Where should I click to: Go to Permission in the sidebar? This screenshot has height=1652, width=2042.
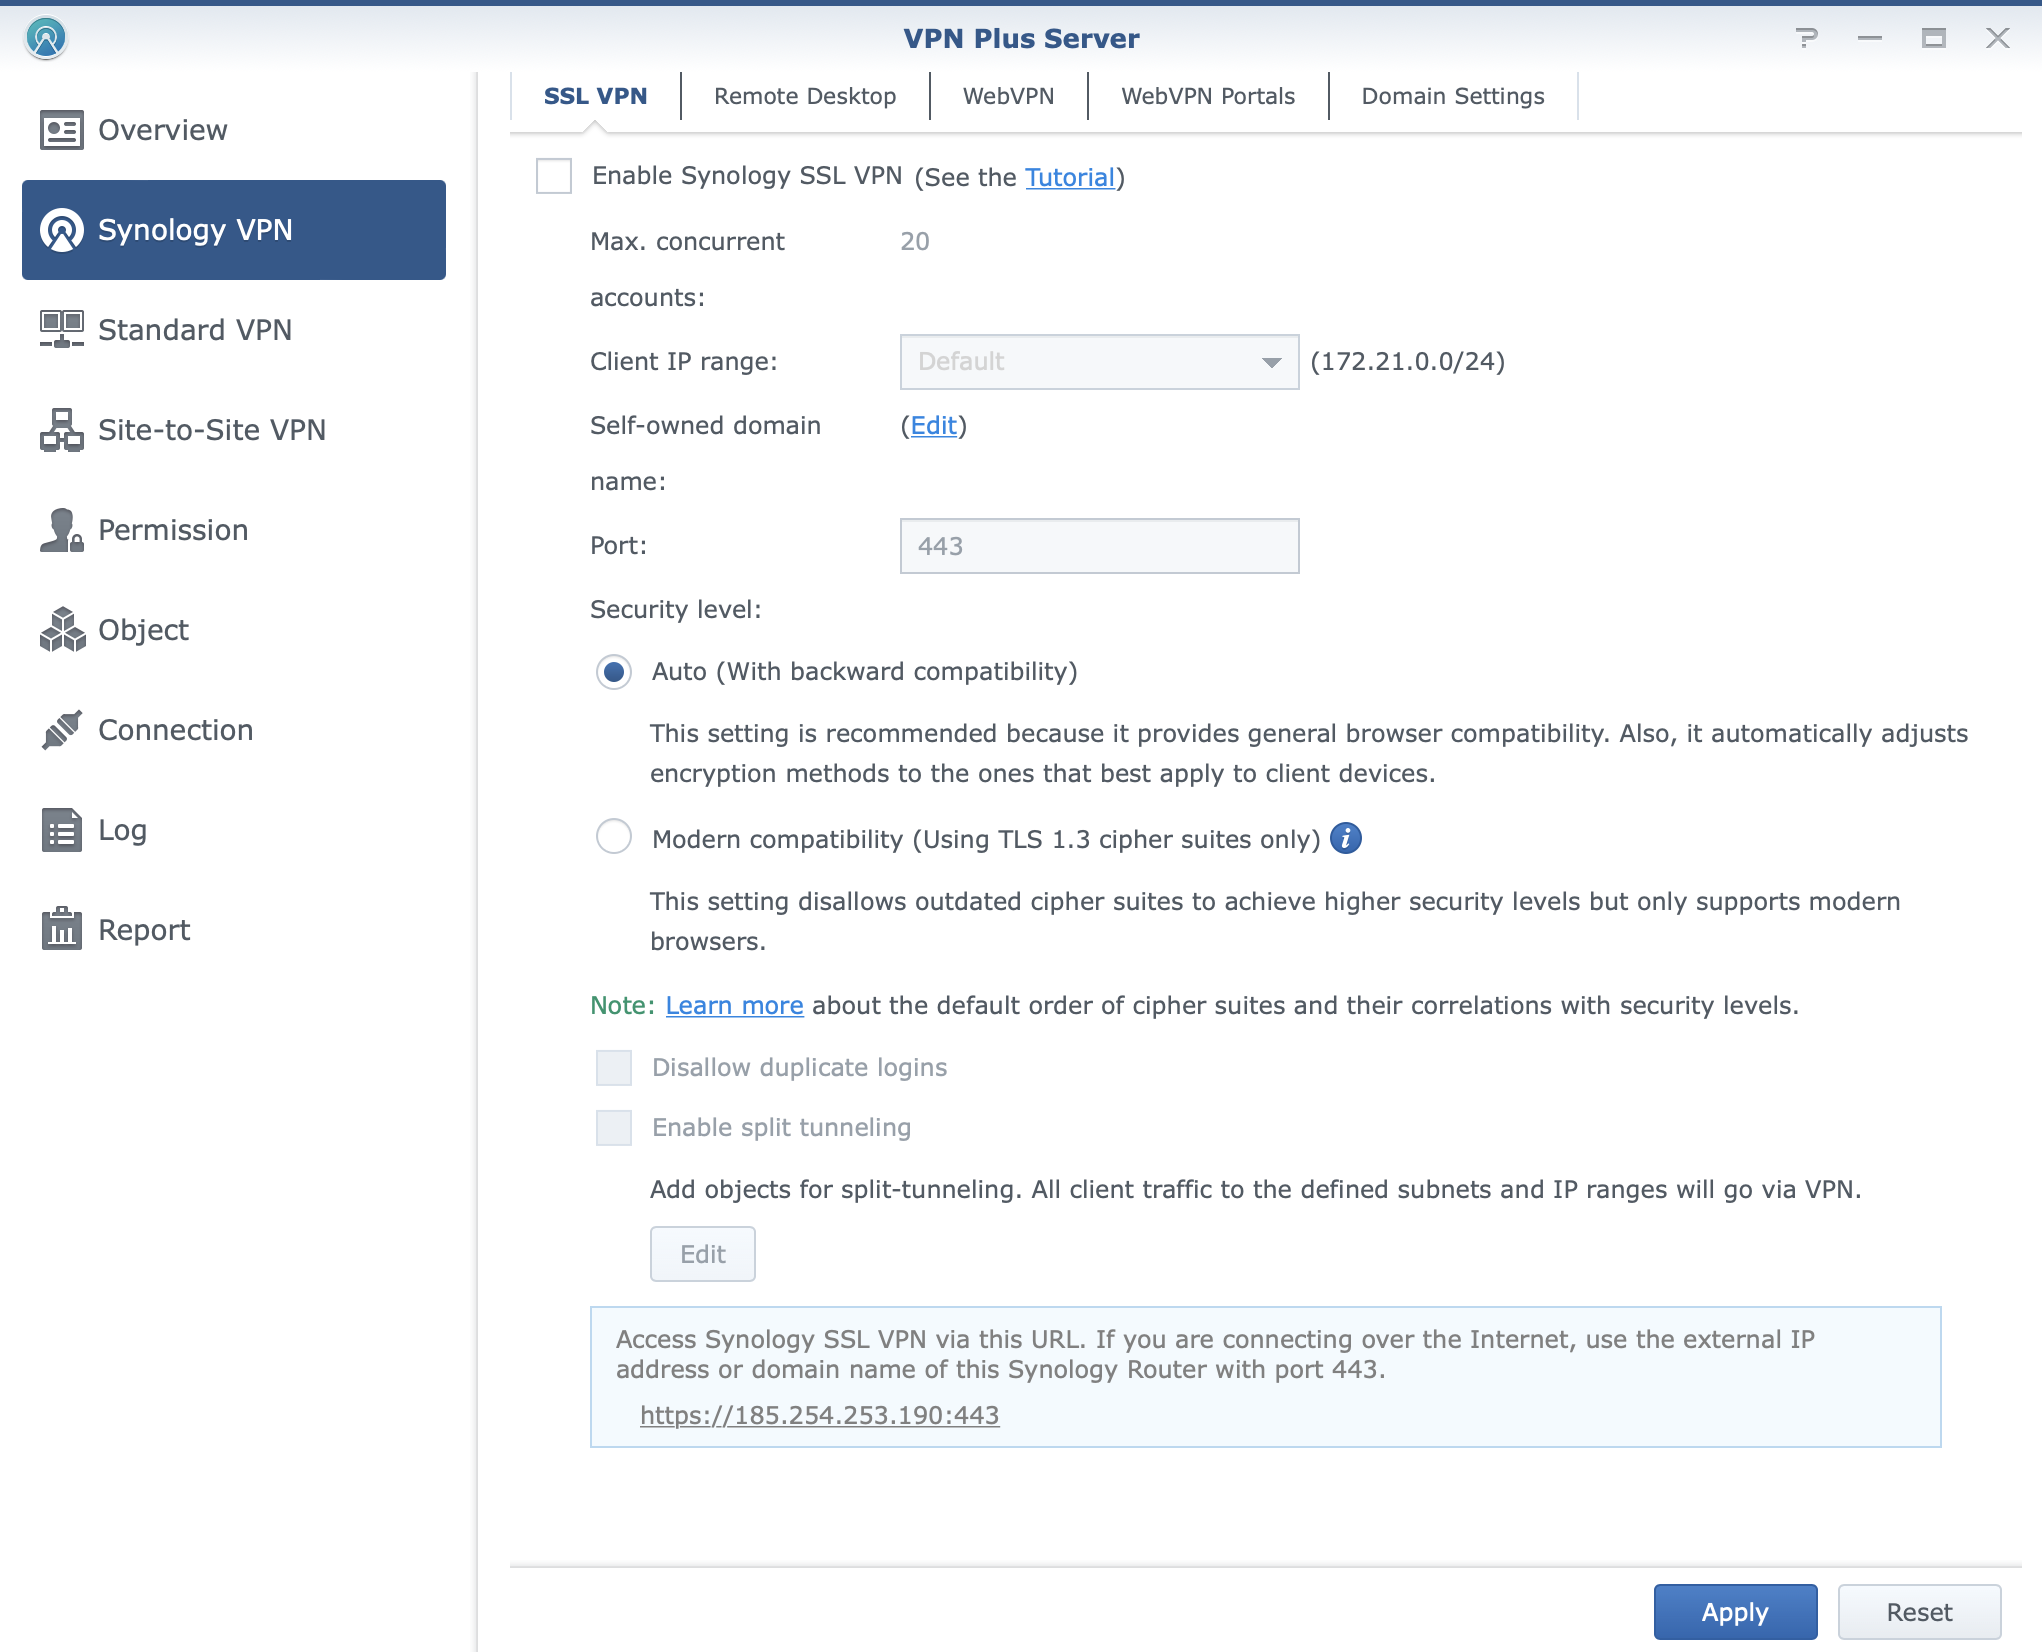coord(234,530)
